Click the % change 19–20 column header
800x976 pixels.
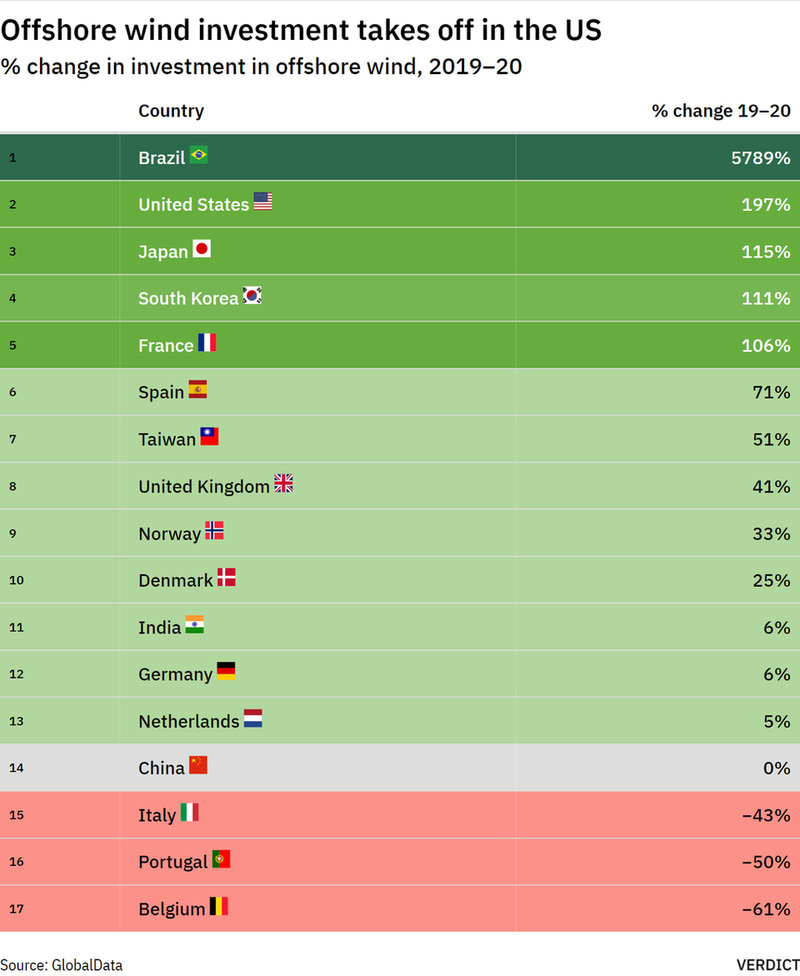721,111
